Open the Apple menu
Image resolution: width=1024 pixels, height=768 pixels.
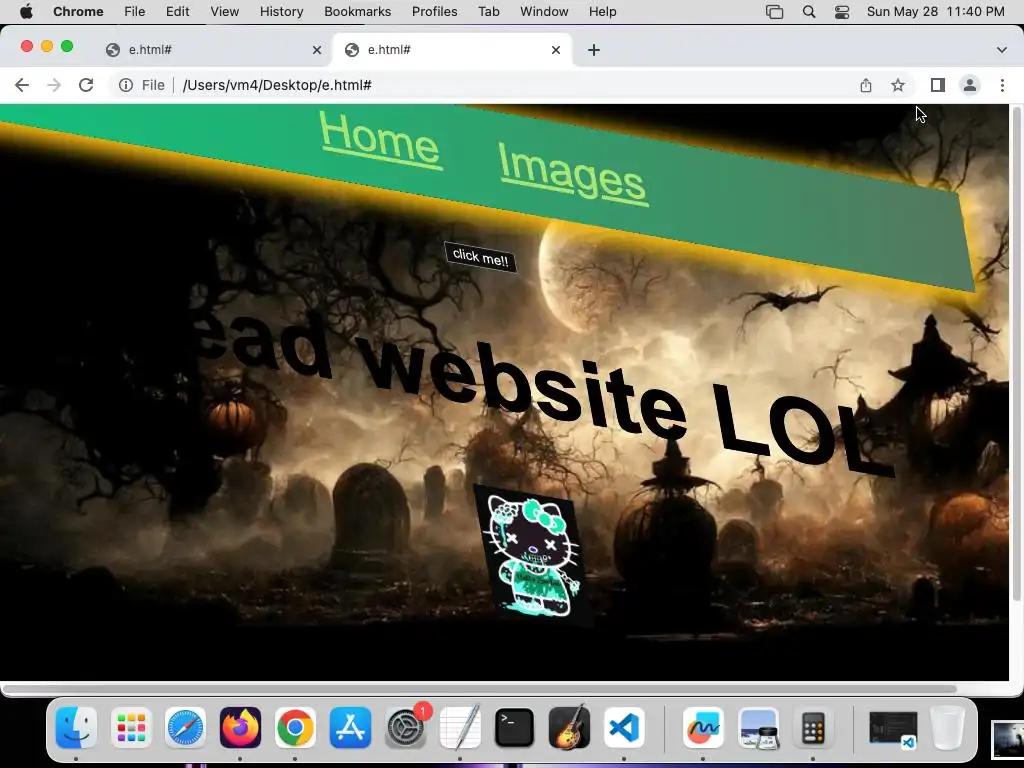pyautogui.click(x=26, y=12)
